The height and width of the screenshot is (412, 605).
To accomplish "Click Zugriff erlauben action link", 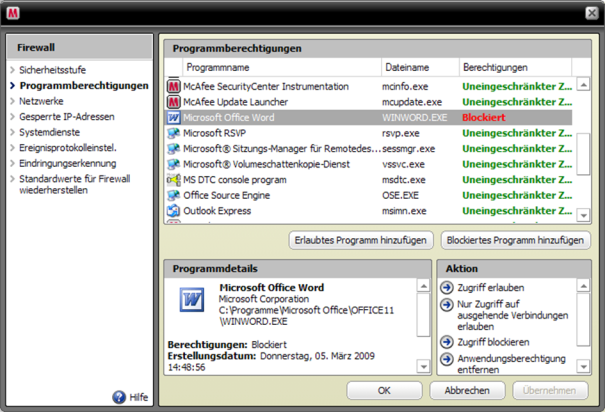I will coord(491,288).
